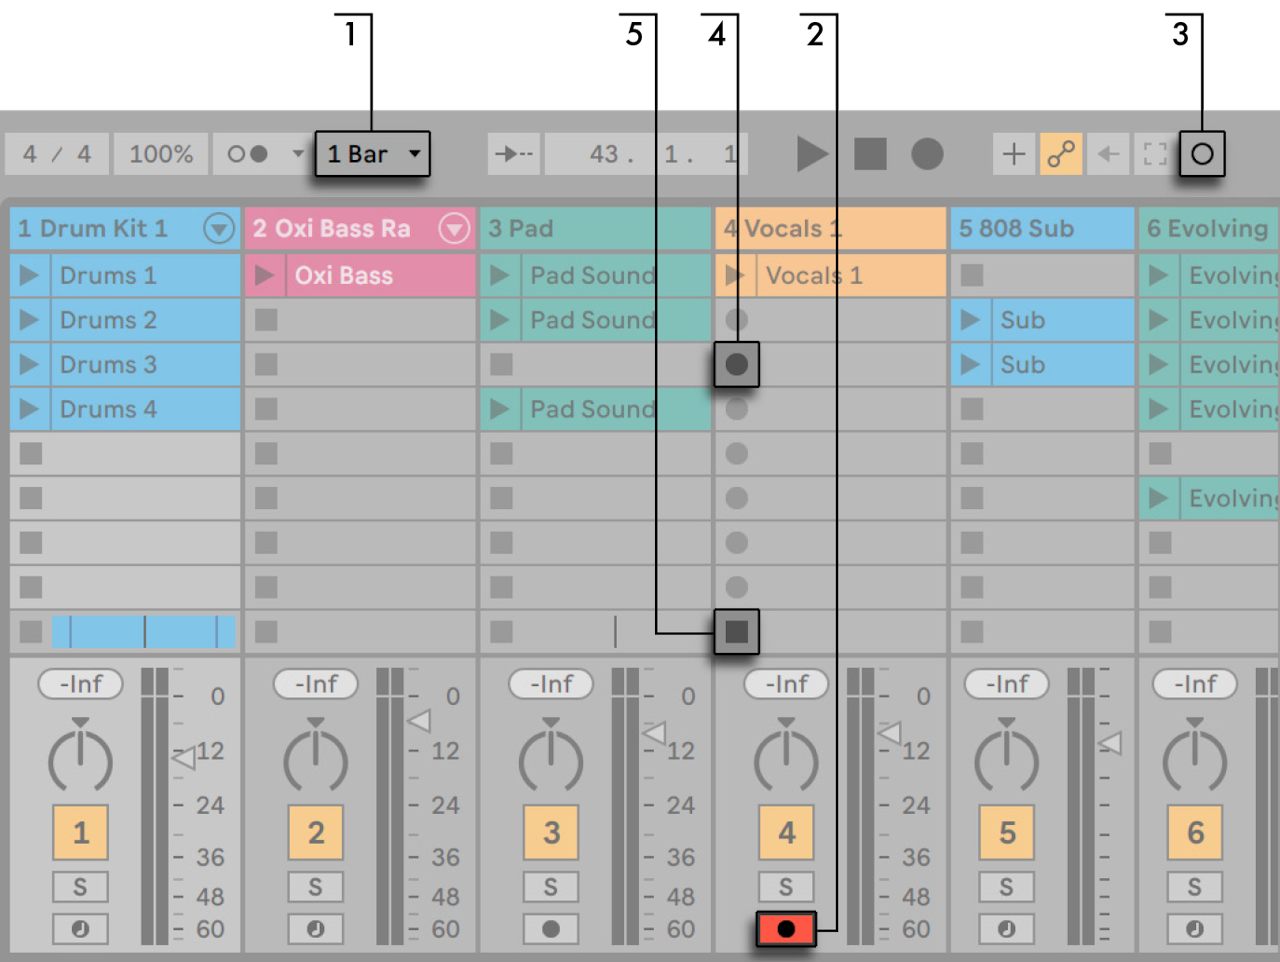Enable the Follow playback icon

click(x=513, y=153)
